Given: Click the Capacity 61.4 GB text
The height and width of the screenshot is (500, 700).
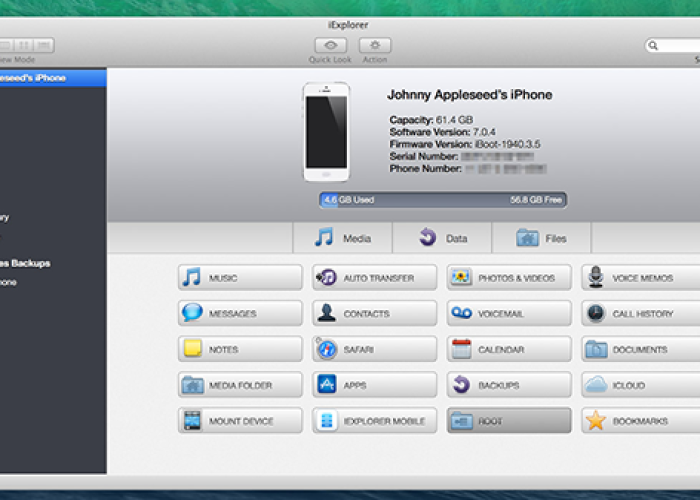Looking at the screenshot, I should [x=431, y=120].
